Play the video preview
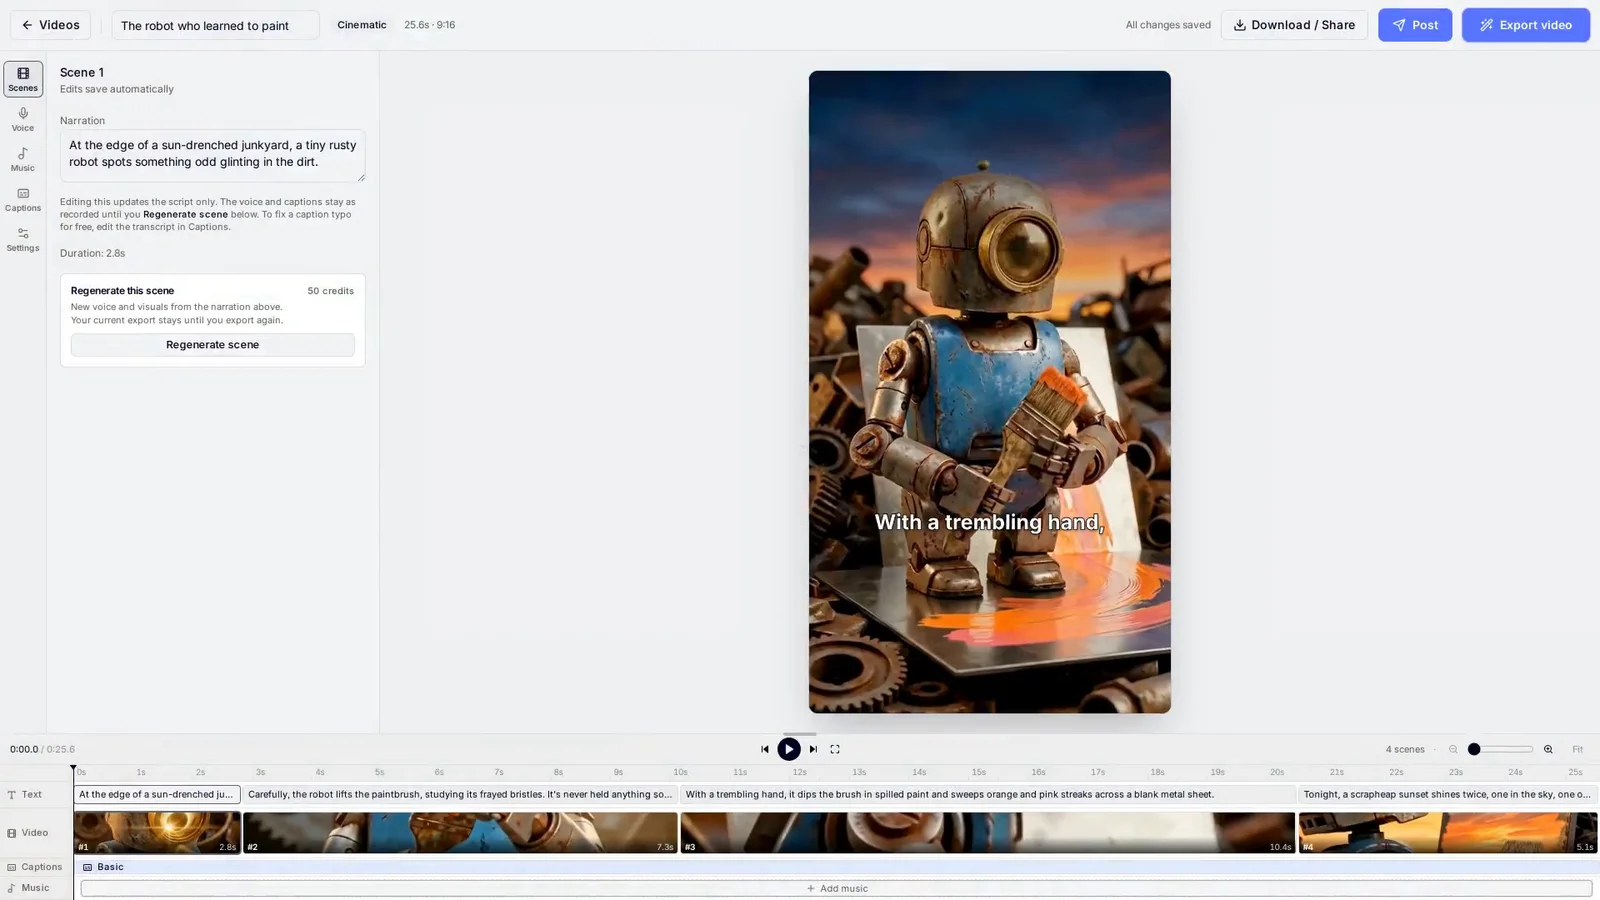The width and height of the screenshot is (1600, 900). (789, 749)
